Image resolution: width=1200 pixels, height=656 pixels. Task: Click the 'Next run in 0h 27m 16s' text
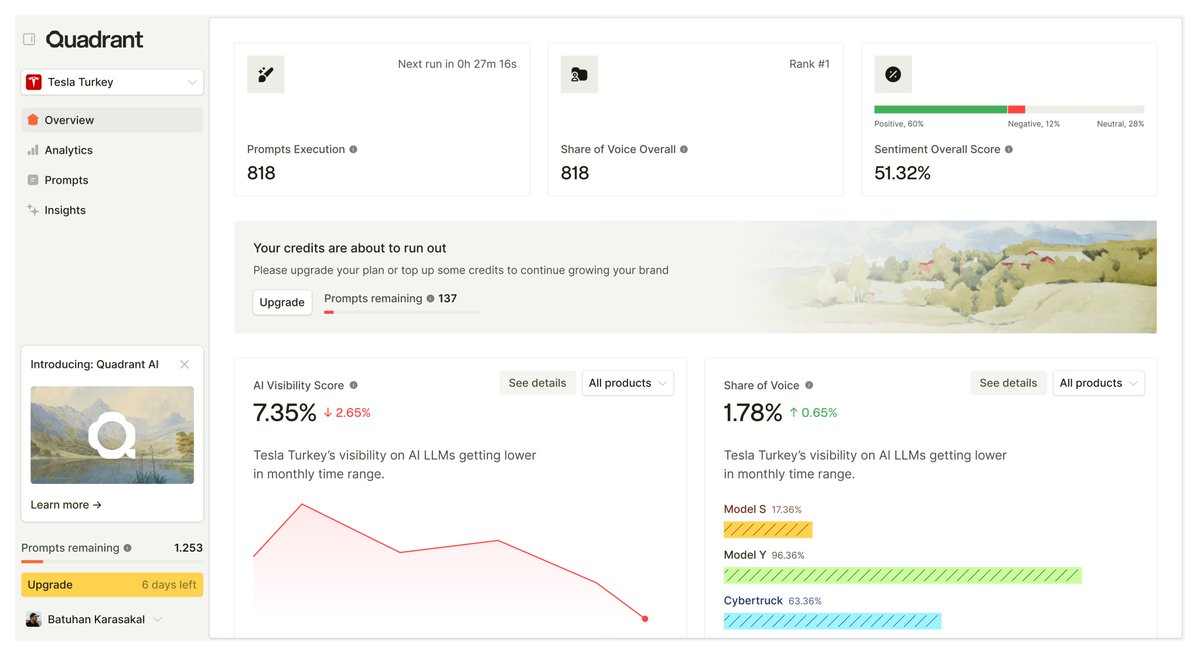457,64
